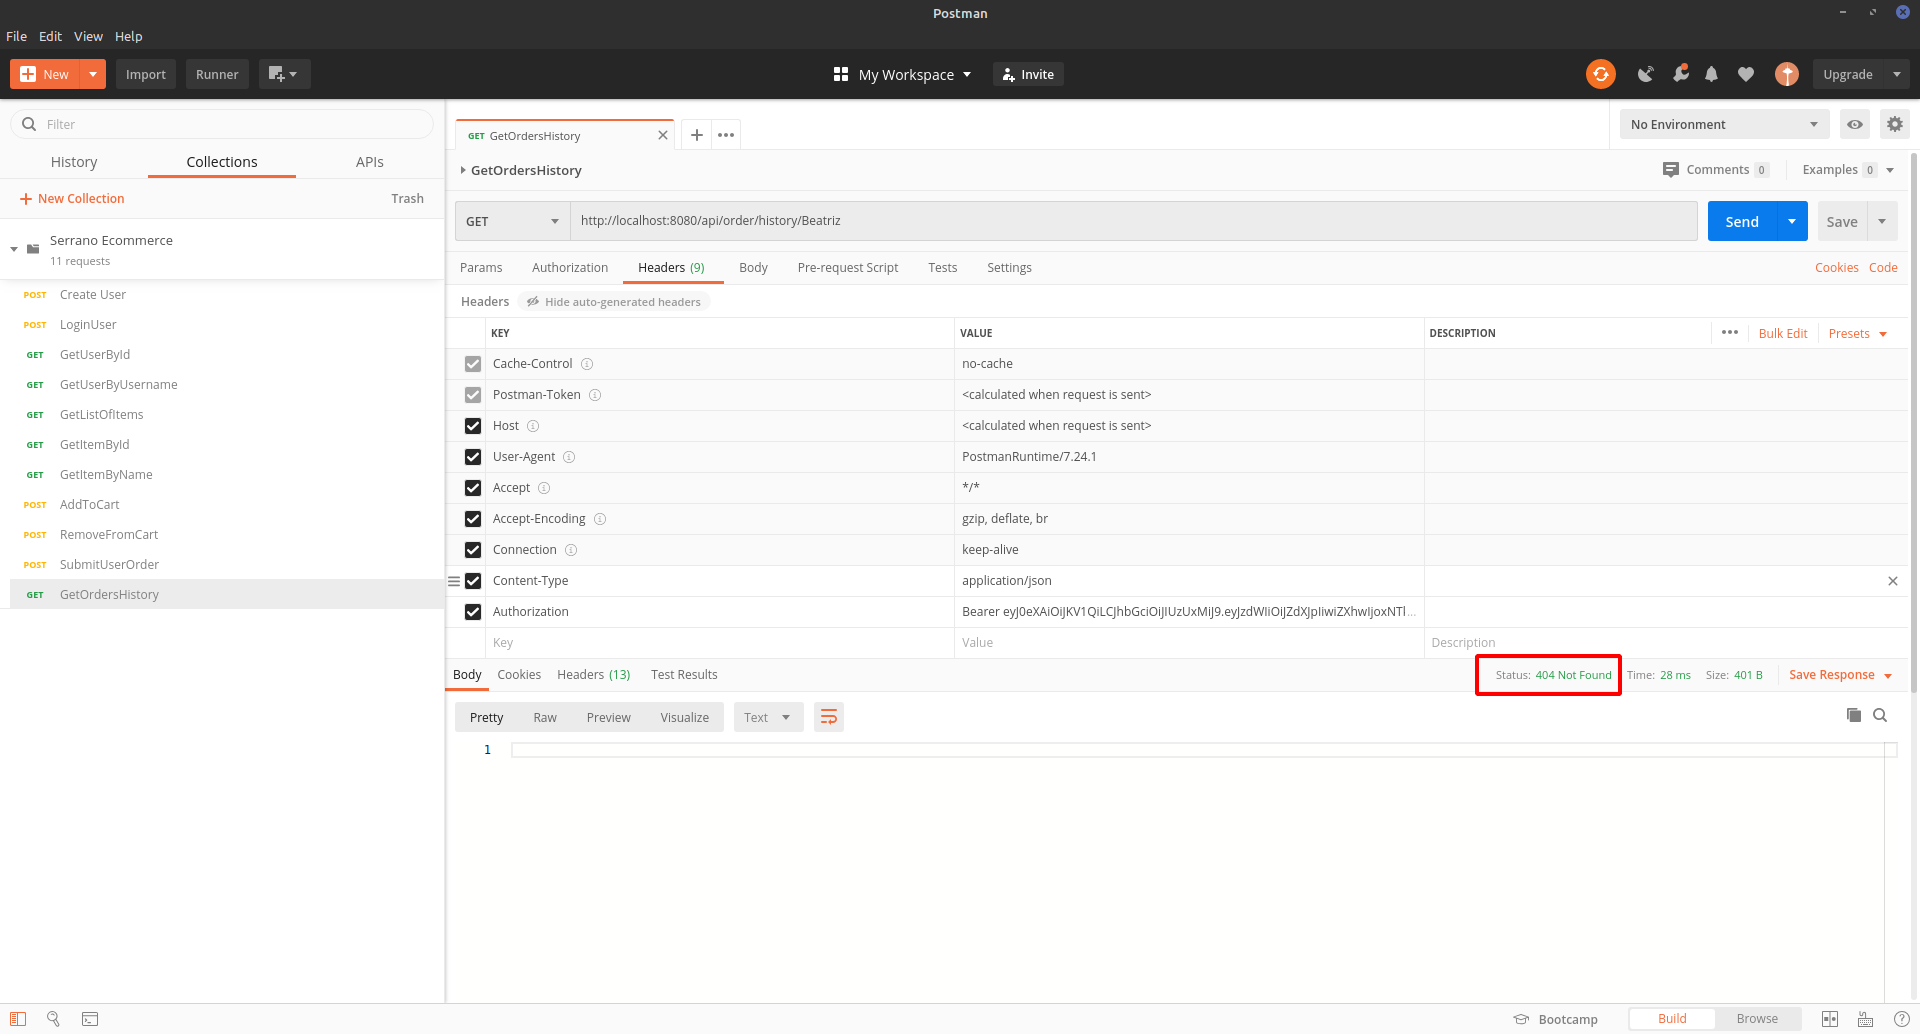Toggle the Postman-Token header checkbox
The height and width of the screenshot is (1034, 1920).
point(473,395)
